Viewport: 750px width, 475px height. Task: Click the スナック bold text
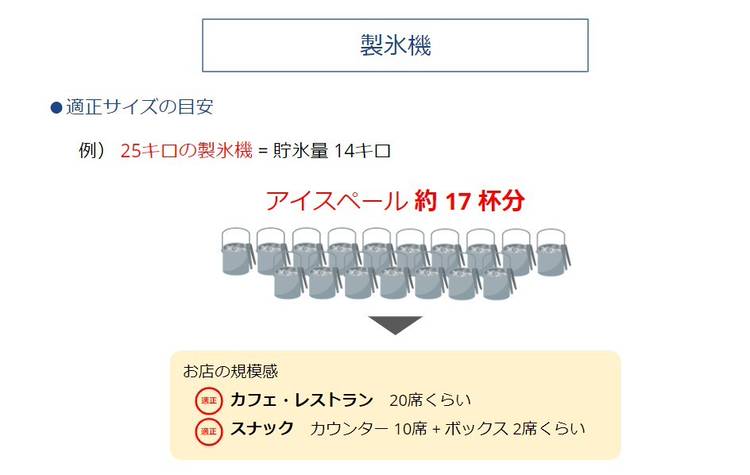(262, 428)
